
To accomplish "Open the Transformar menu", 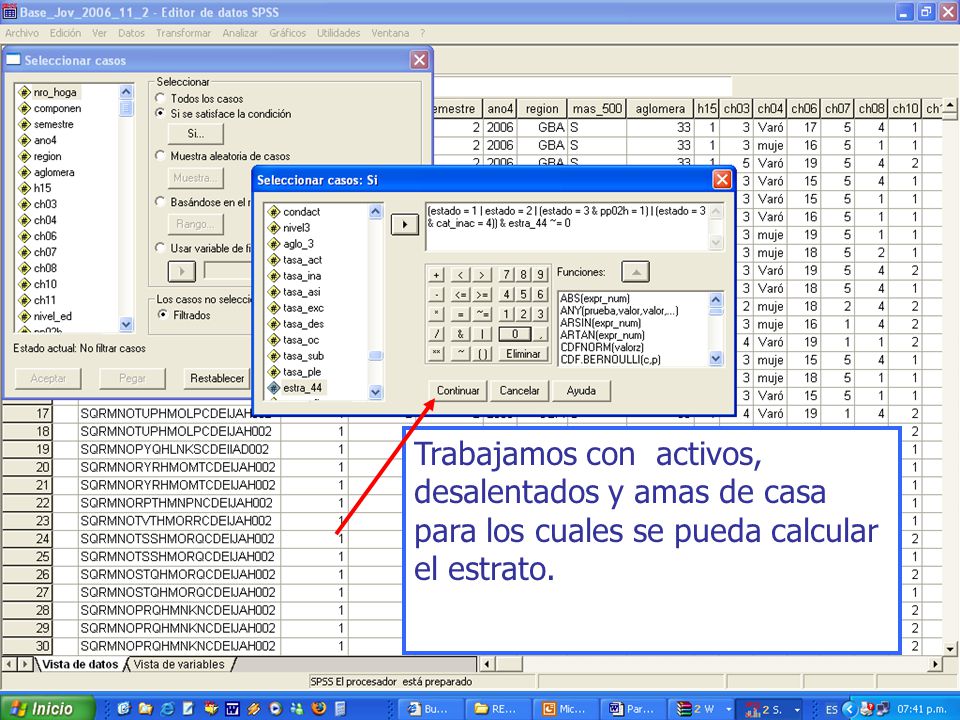I will tap(183, 33).
